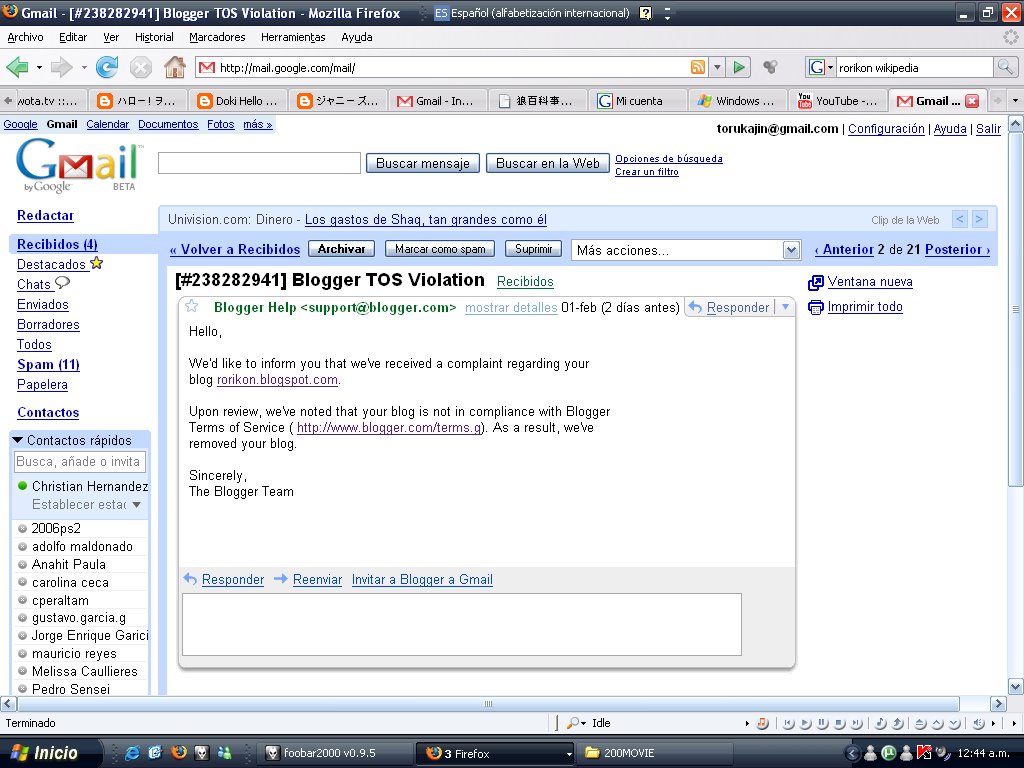Click the Reenviar link
Image resolution: width=1024 pixels, height=768 pixels.
coord(317,579)
